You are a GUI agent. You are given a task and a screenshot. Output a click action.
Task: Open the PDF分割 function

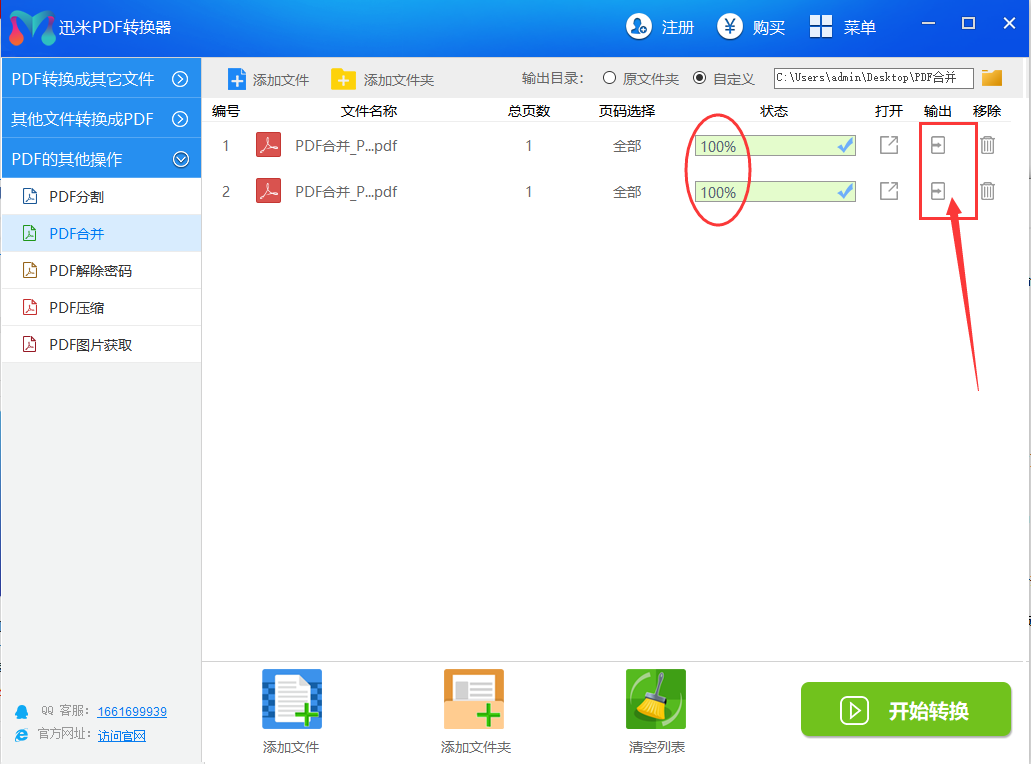tap(77, 197)
